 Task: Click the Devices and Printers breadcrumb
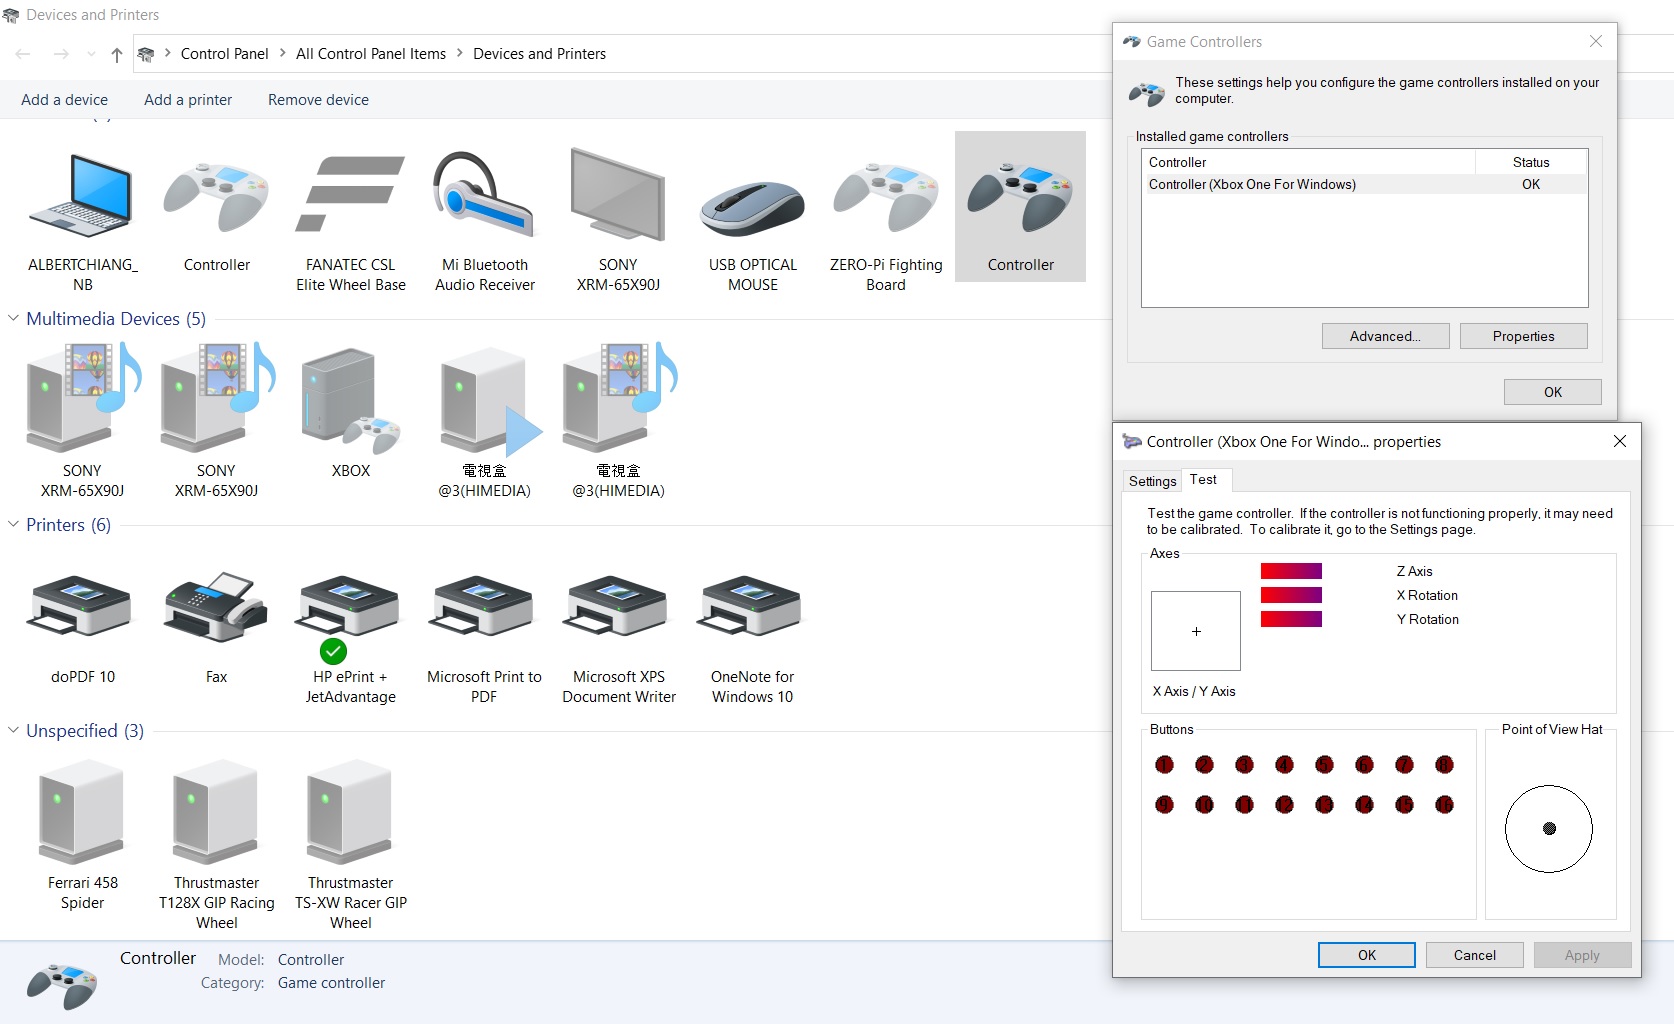pyautogui.click(x=539, y=54)
